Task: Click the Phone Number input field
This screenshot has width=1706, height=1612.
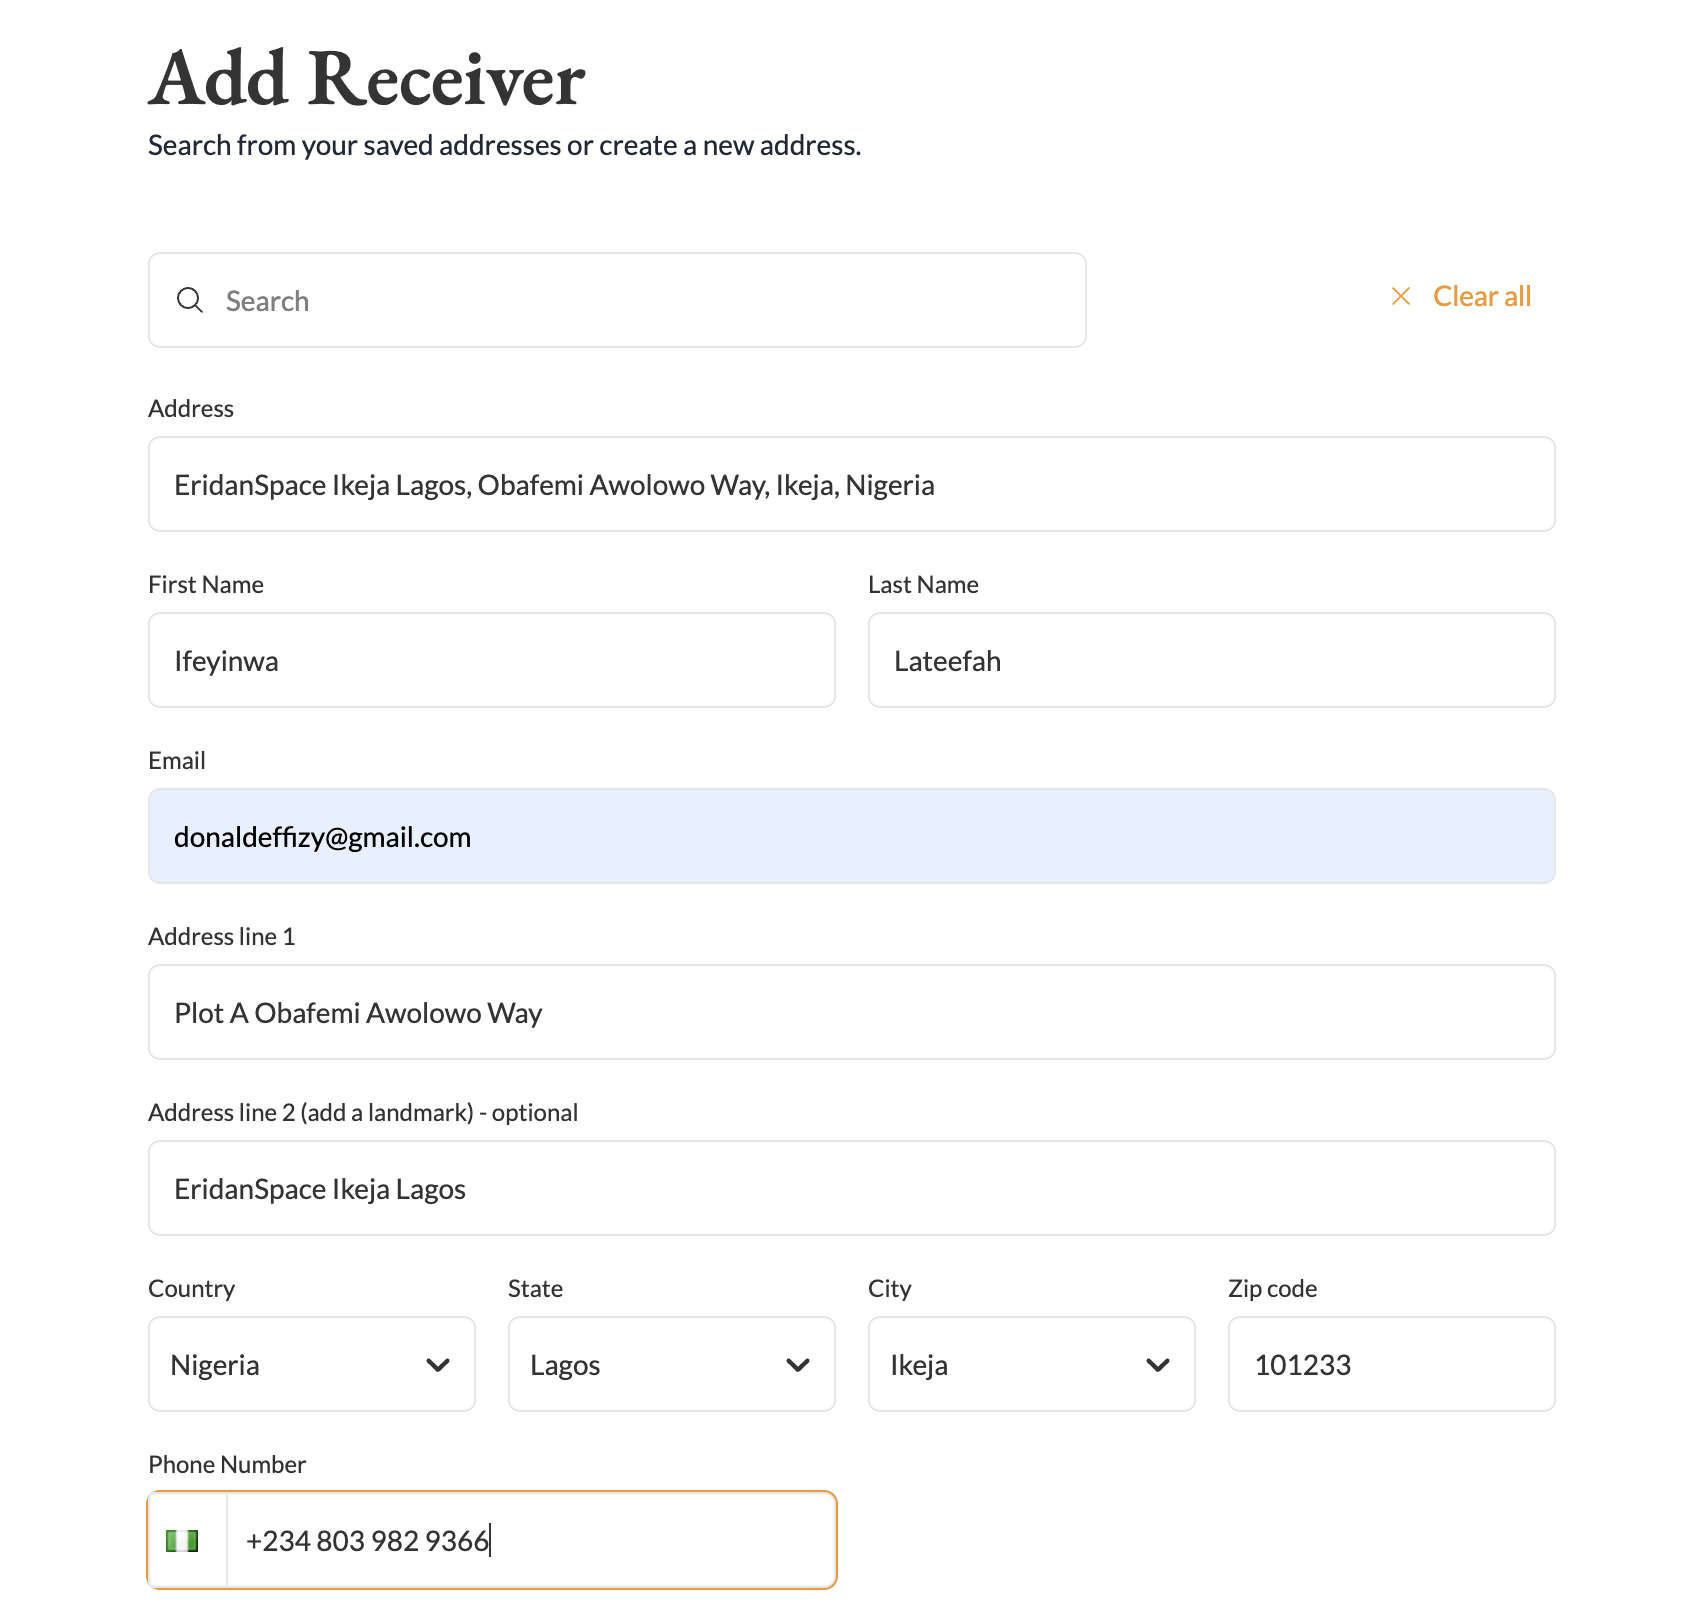Action: click(x=531, y=1540)
